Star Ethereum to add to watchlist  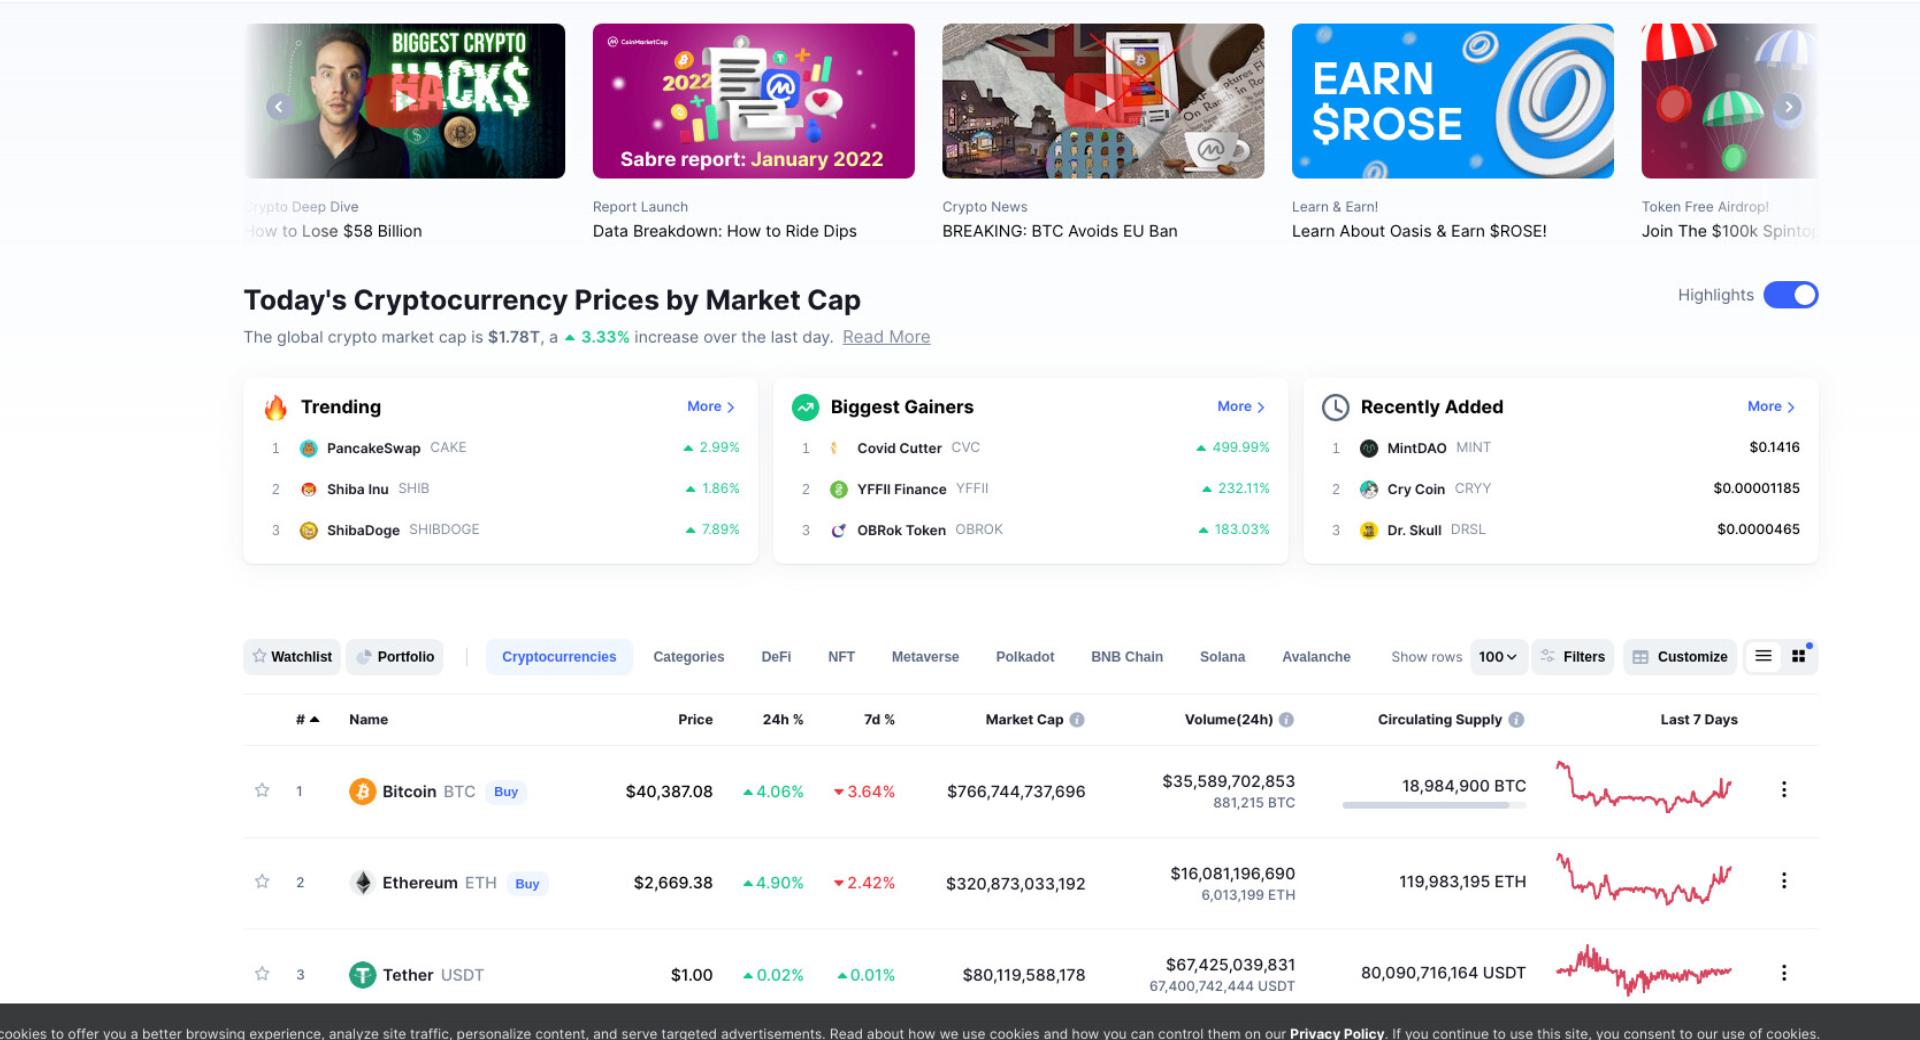tap(262, 881)
